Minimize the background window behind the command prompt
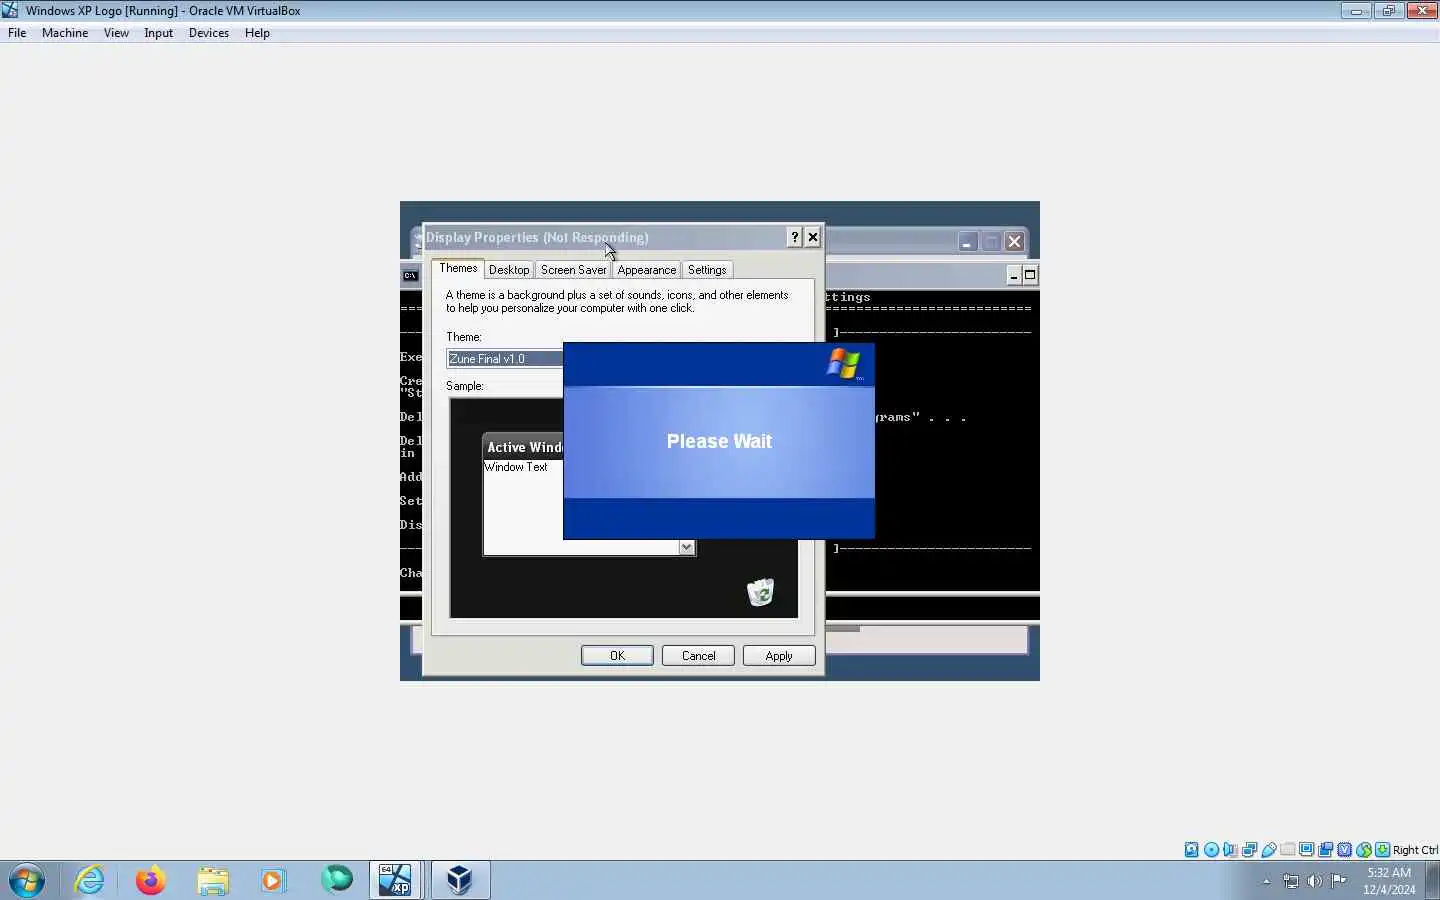 tap(967, 242)
